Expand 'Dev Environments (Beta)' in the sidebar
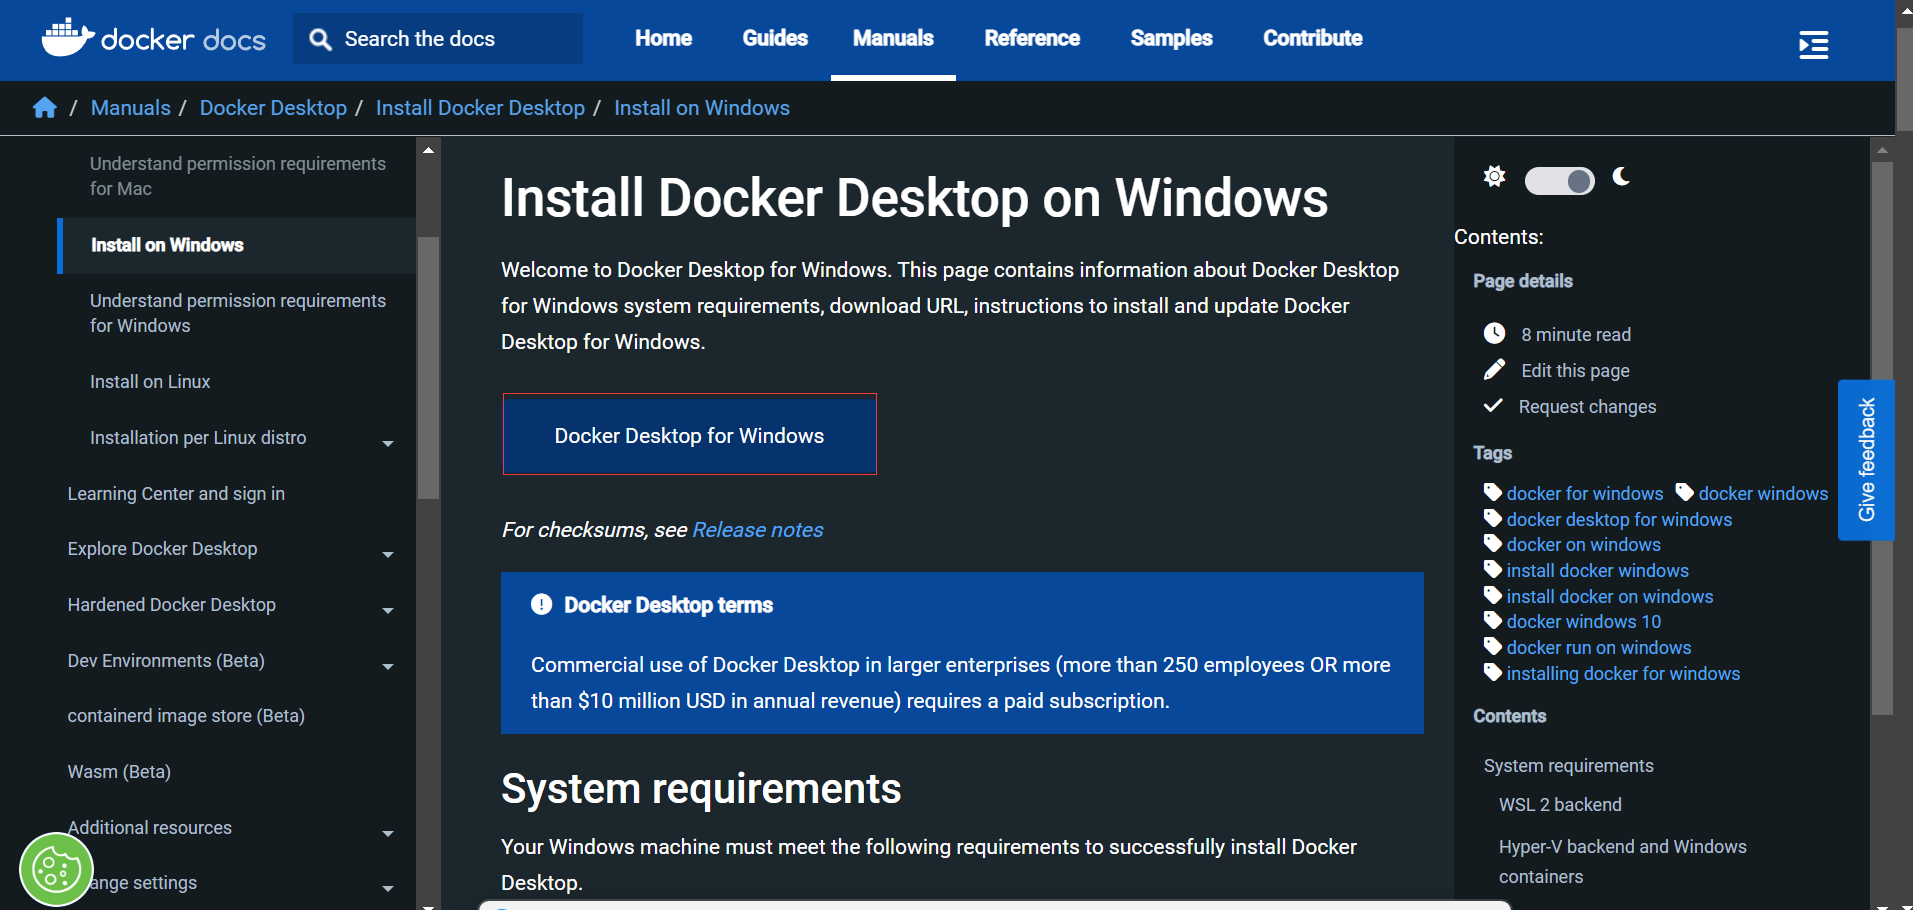This screenshot has width=1913, height=910. click(x=388, y=666)
